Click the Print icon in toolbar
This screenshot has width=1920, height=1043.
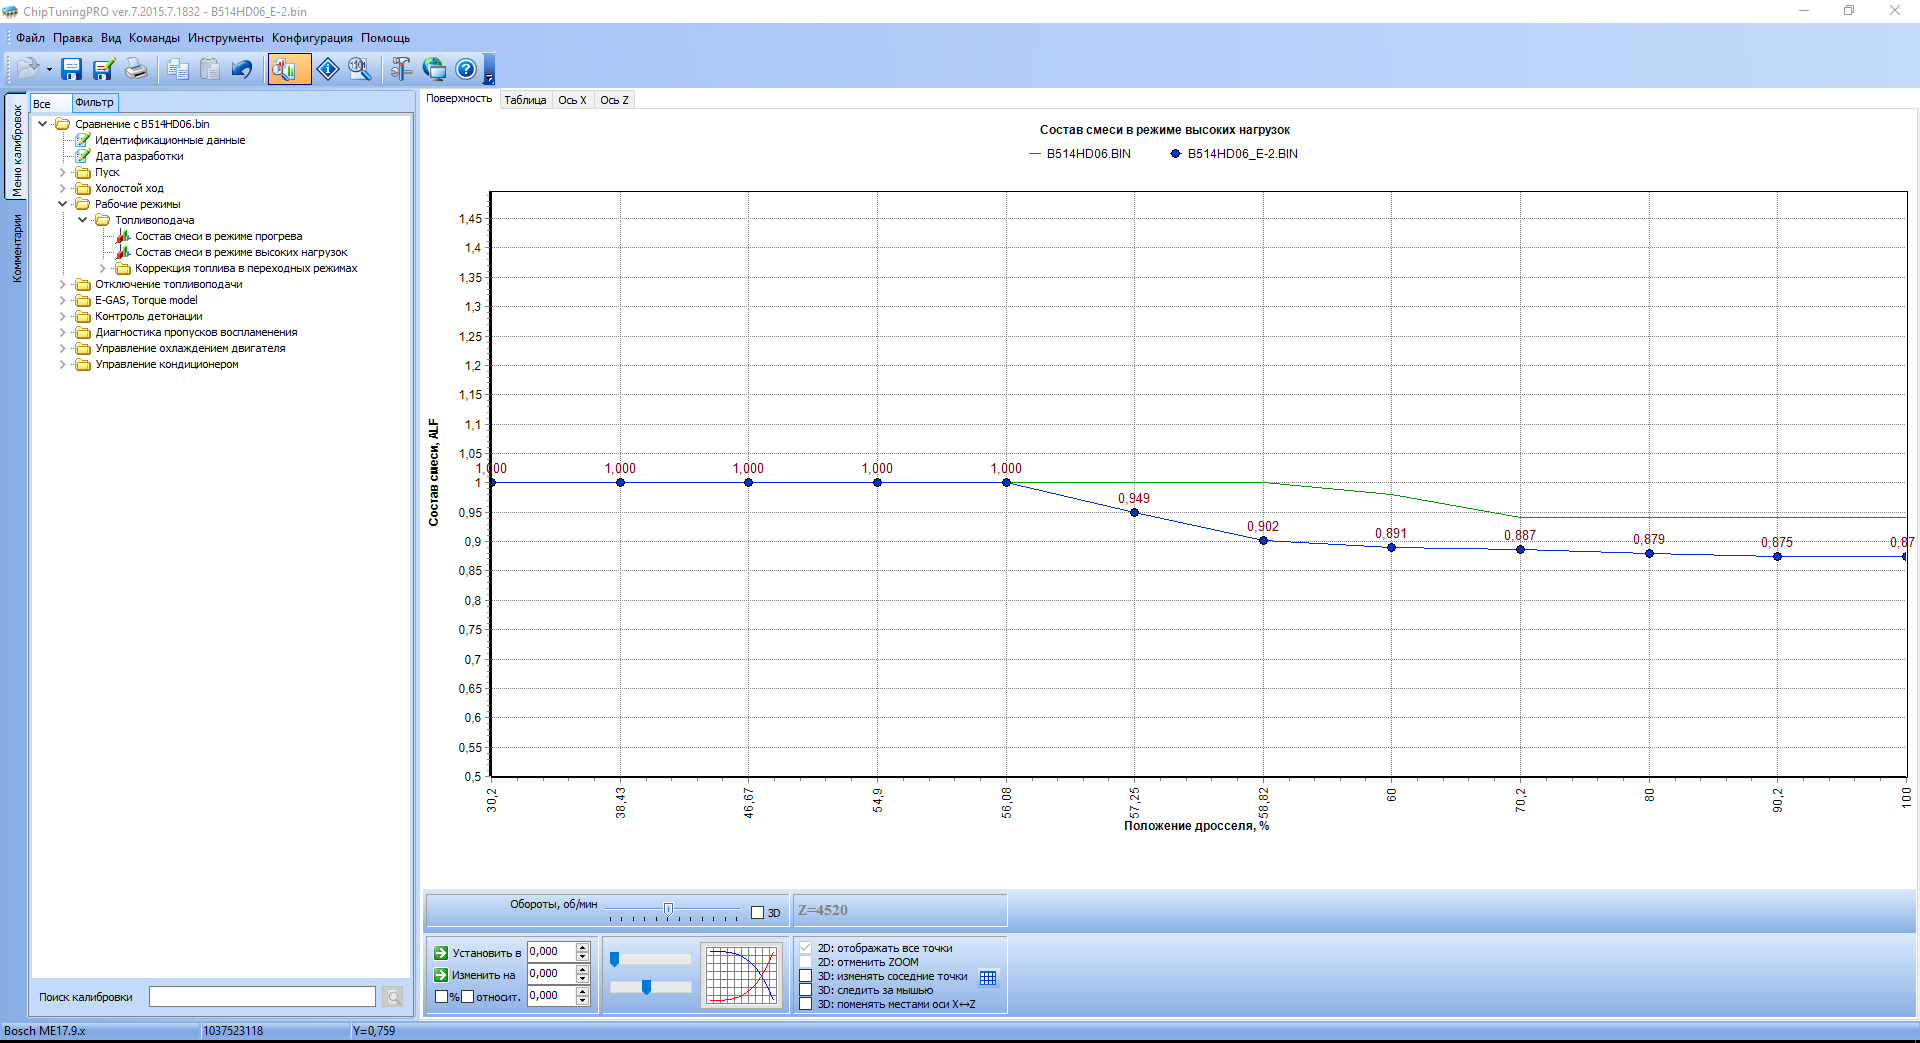pos(136,69)
